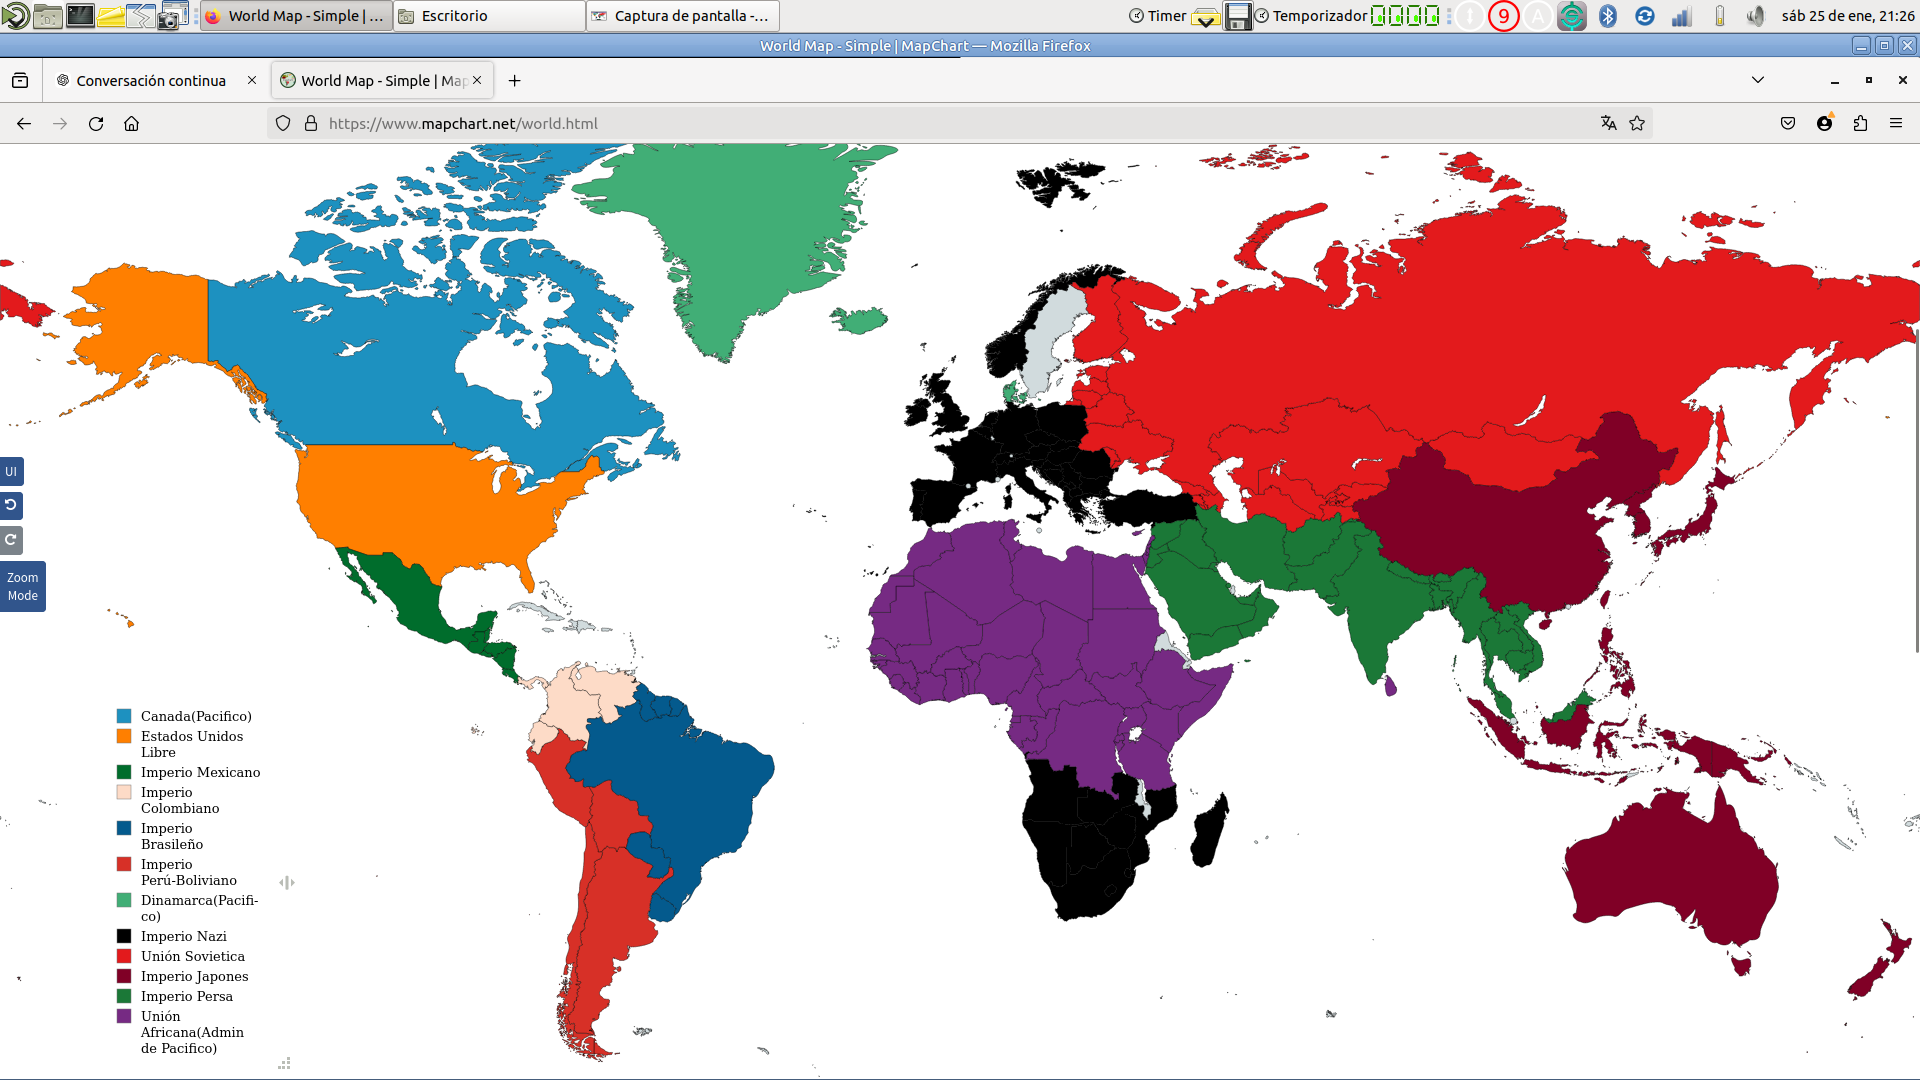
Task: Bookmark this page with the star icon
Action: coord(1637,123)
